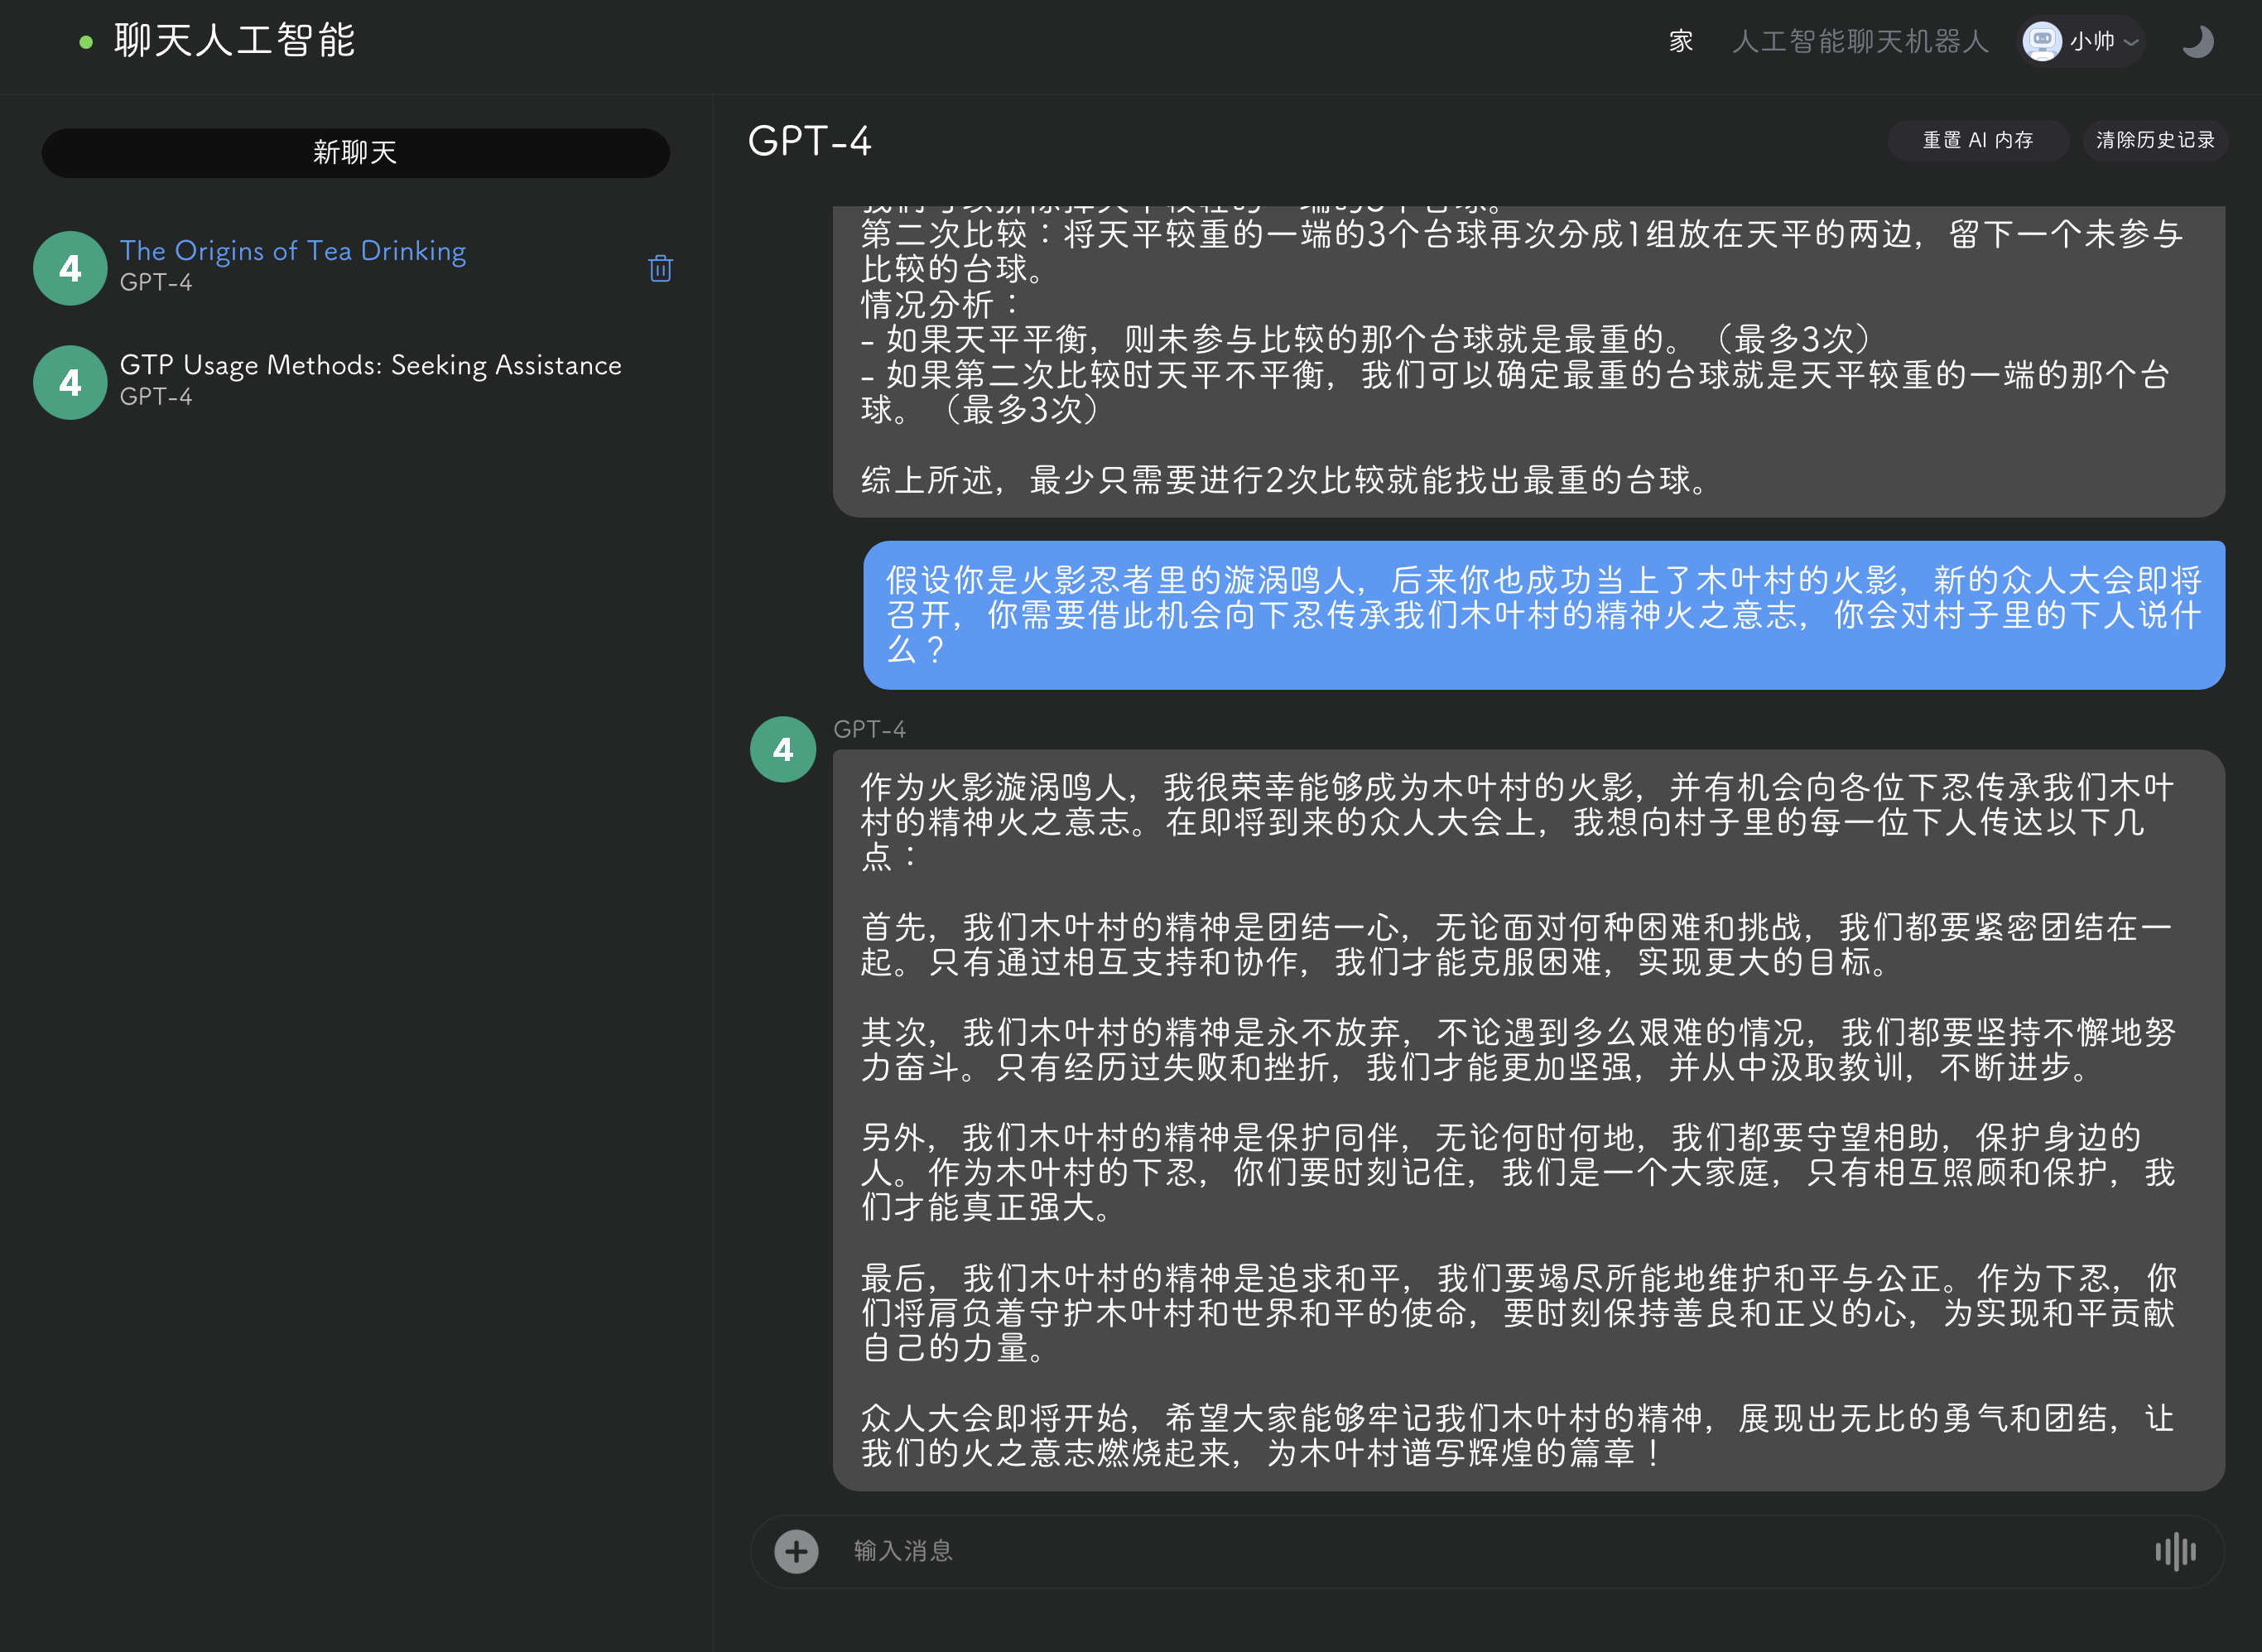This screenshot has width=2262, height=1652.
Task: Select "GTP Usage Methods: Seeking Assistance" chat
Action: (x=371, y=364)
